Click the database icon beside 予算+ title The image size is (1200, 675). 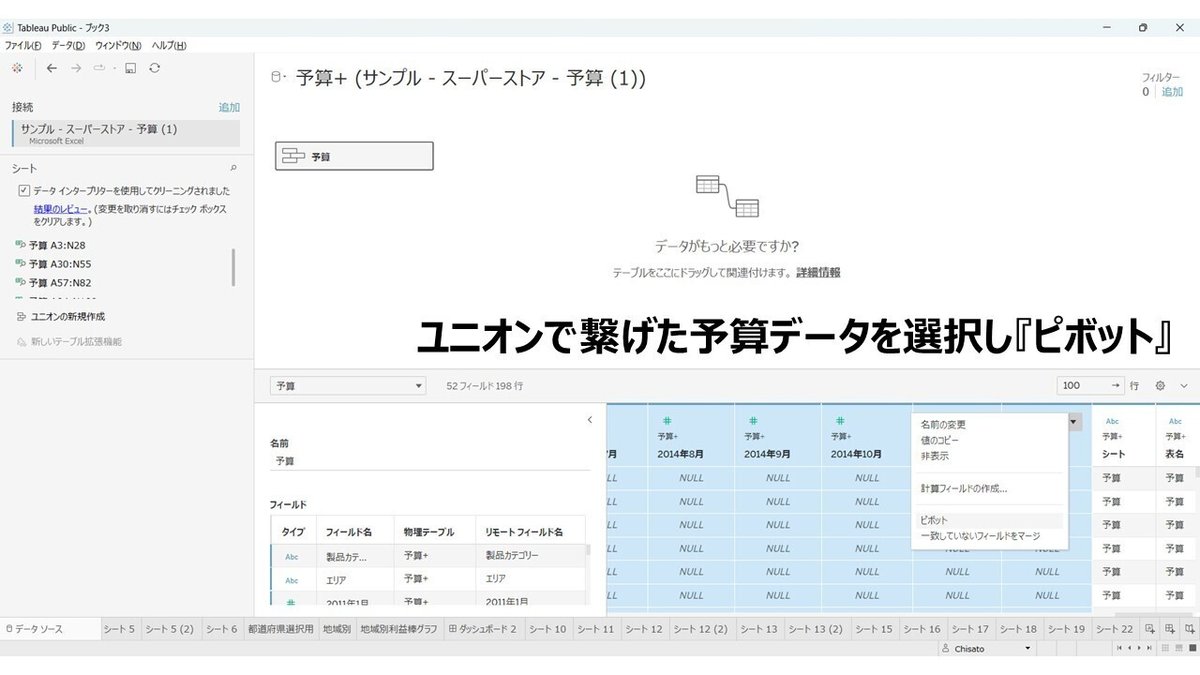(x=277, y=77)
